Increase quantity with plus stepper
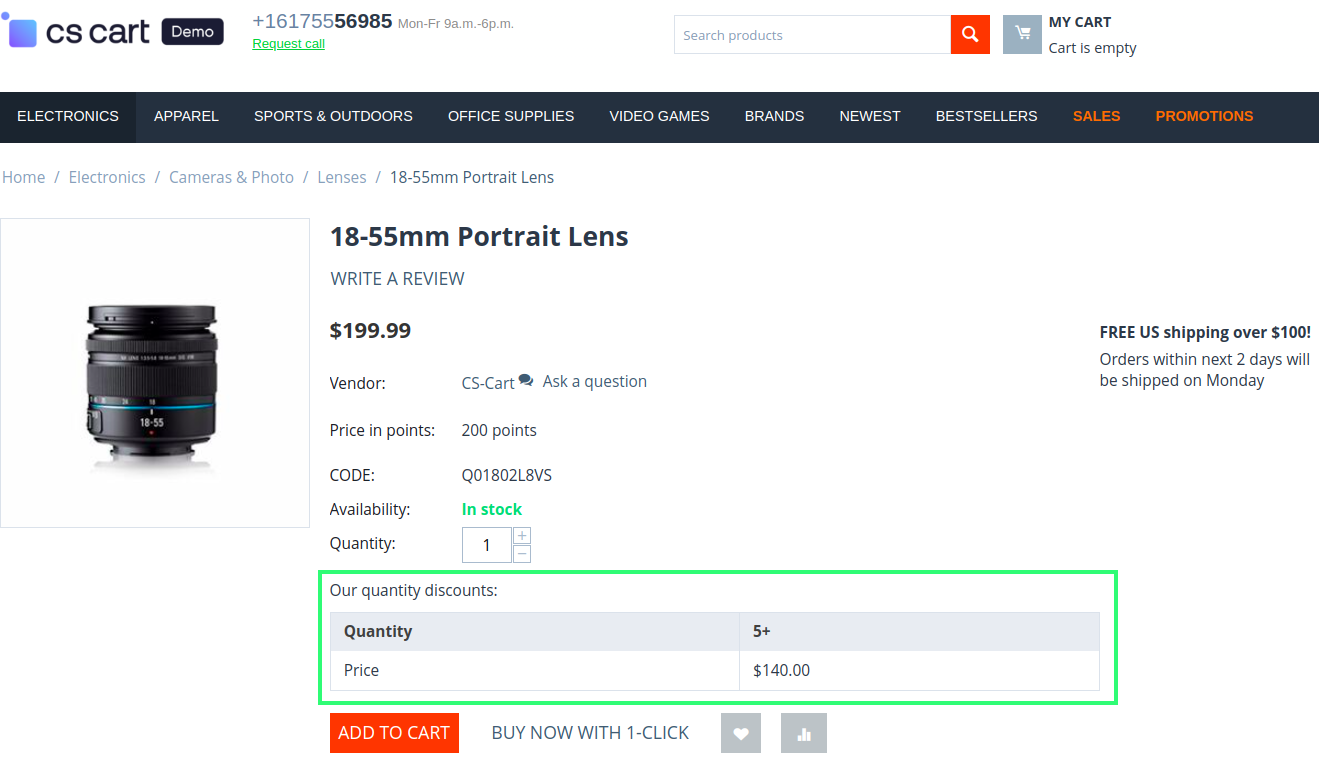Viewport: 1319px width, 782px height. click(x=522, y=536)
